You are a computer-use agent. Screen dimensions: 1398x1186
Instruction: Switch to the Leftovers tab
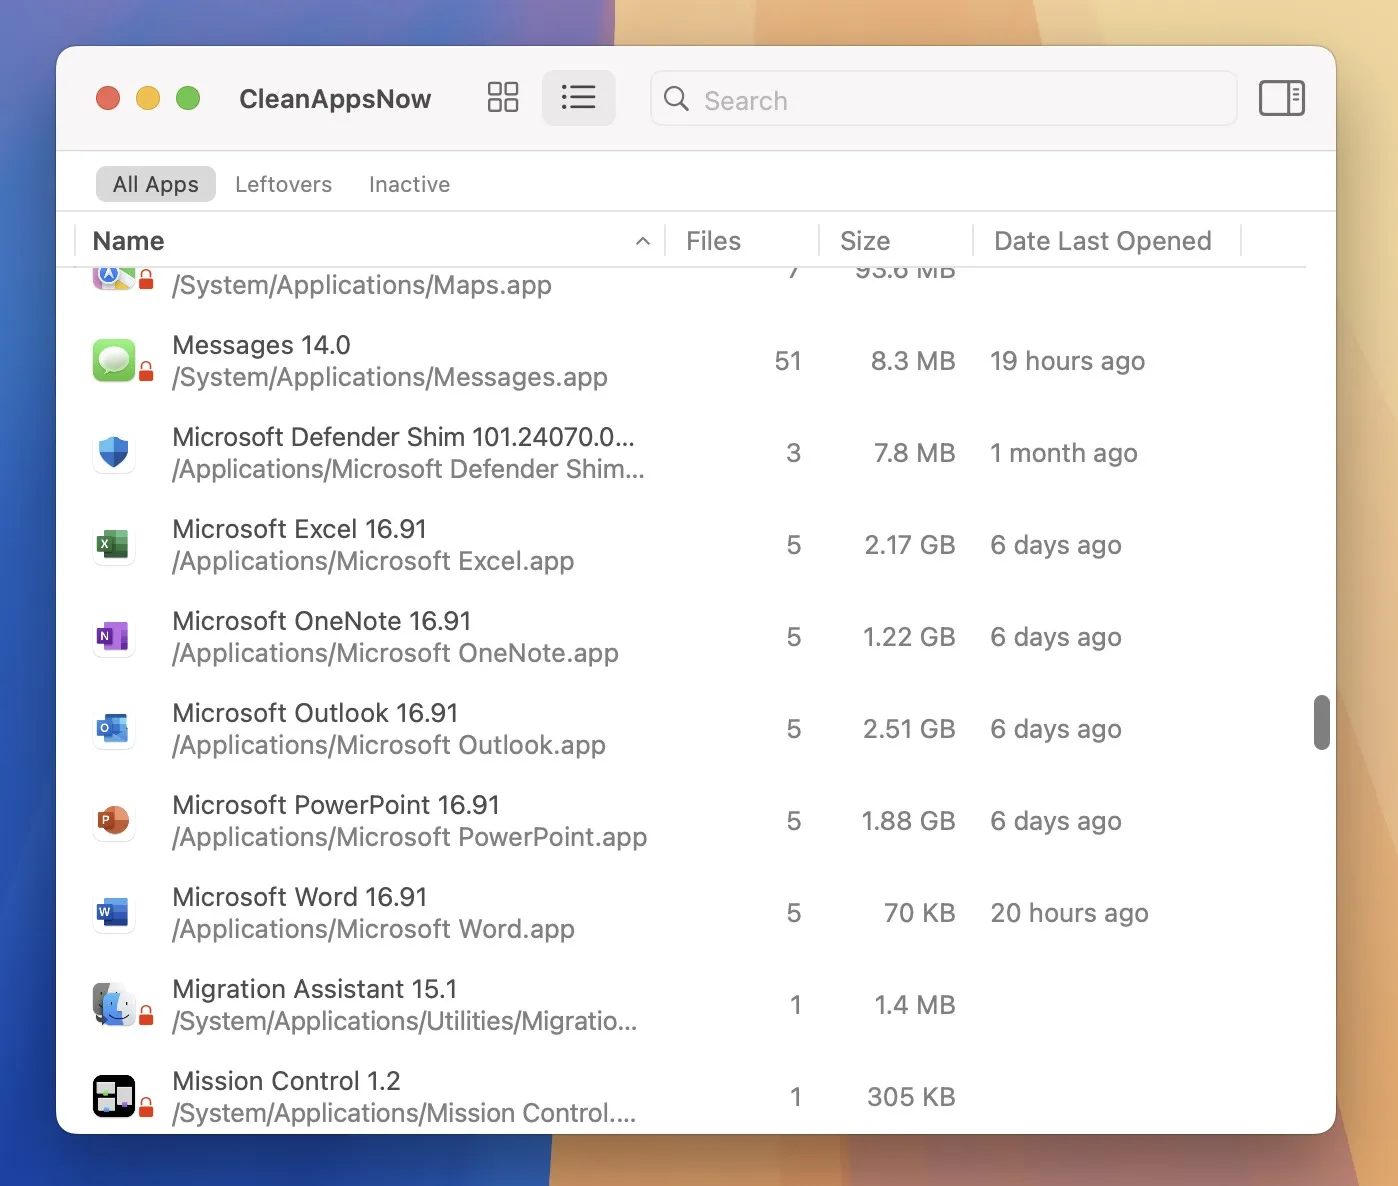pyautogui.click(x=283, y=184)
